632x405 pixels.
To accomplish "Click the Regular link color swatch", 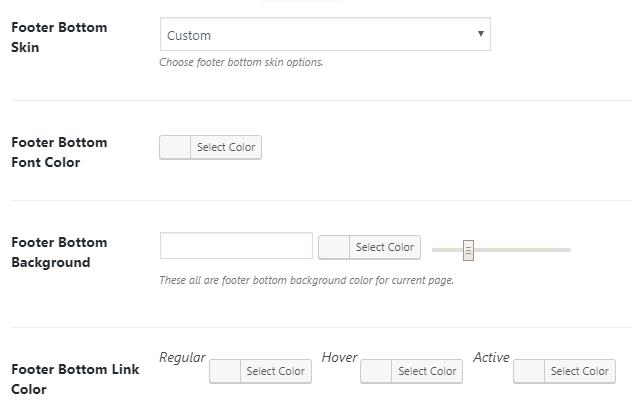I will (225, 372).
